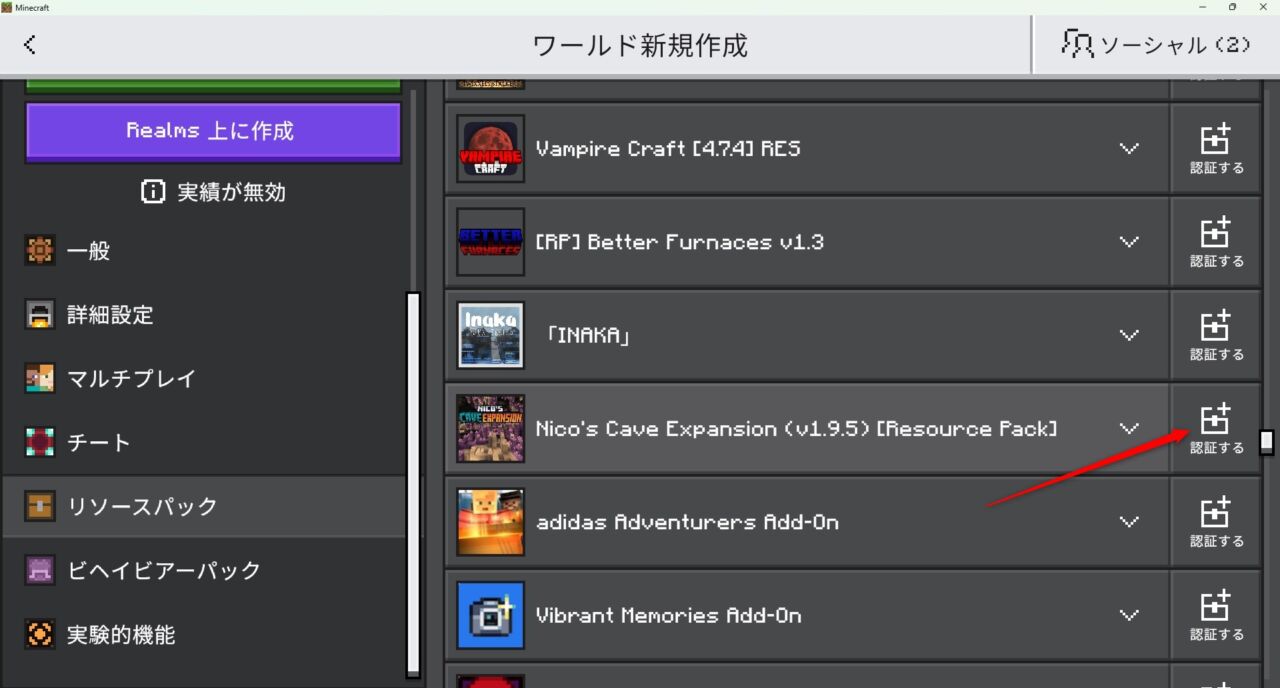Click the Minecraft title bar icon
The width and height of the screenshot is (1280, 688).
(6, 7)
